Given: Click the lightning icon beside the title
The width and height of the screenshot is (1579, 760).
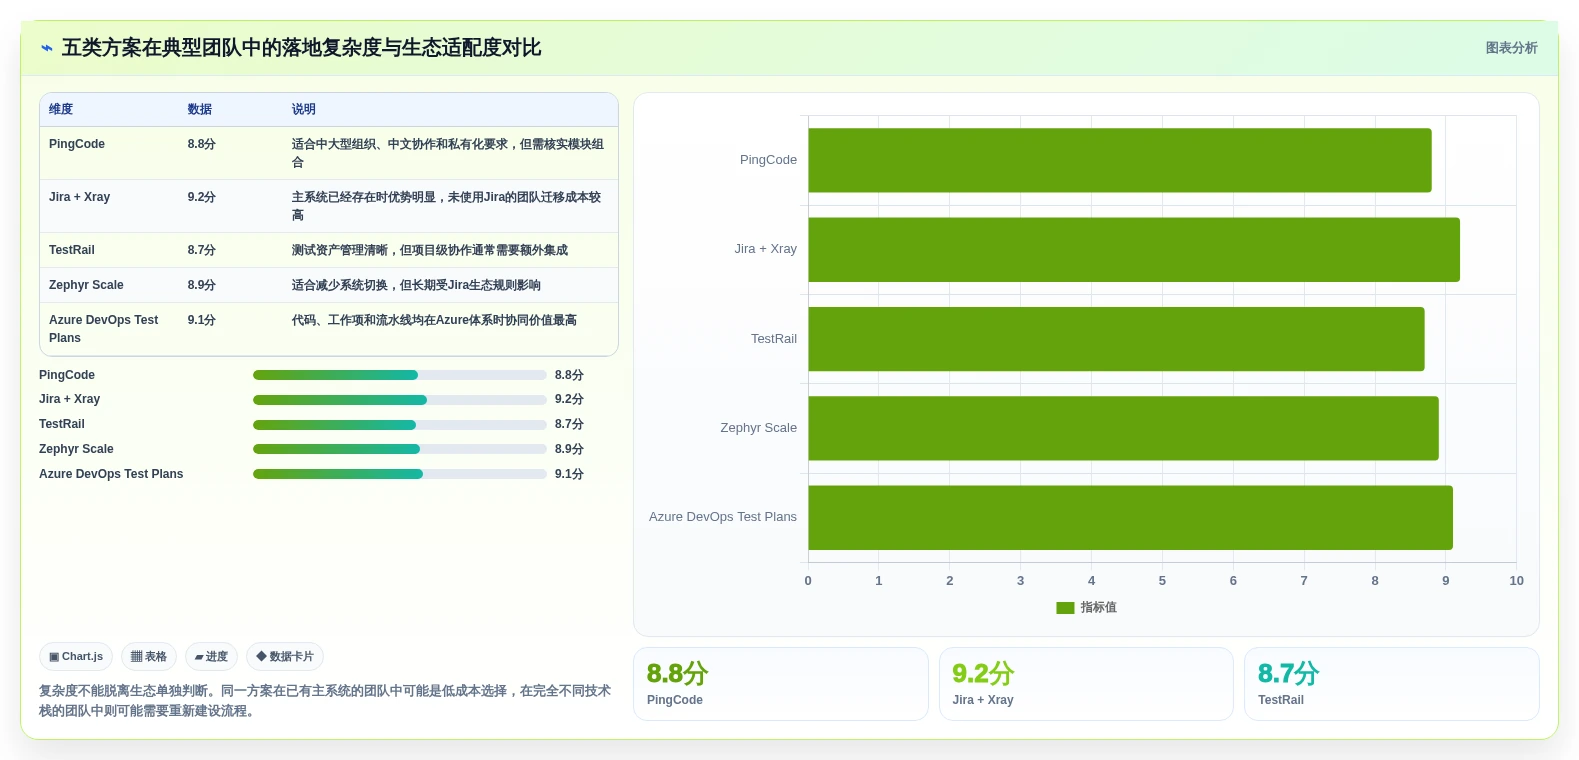Looking at the screenshot, I should (46, 48).
